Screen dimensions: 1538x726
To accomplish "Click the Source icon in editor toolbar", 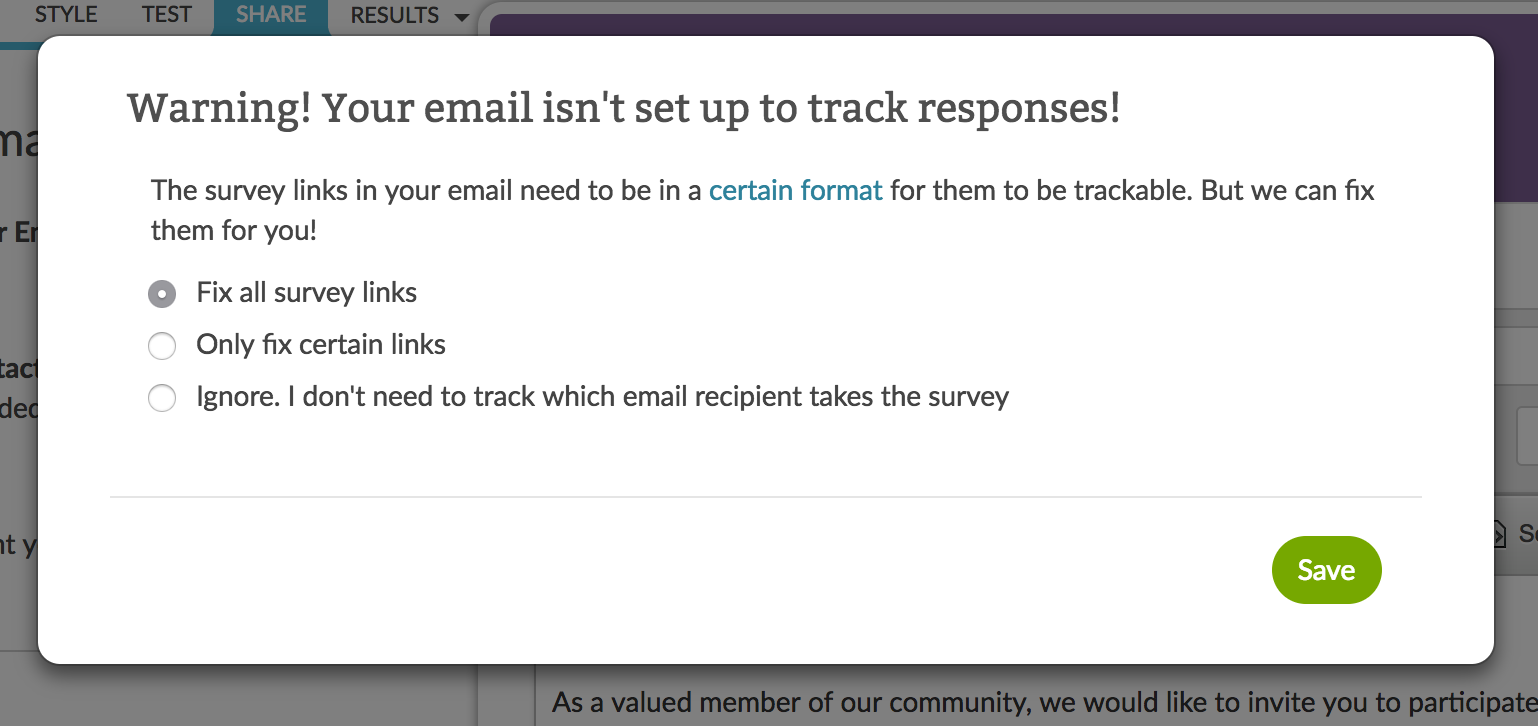I will [x=1500, y=533].
